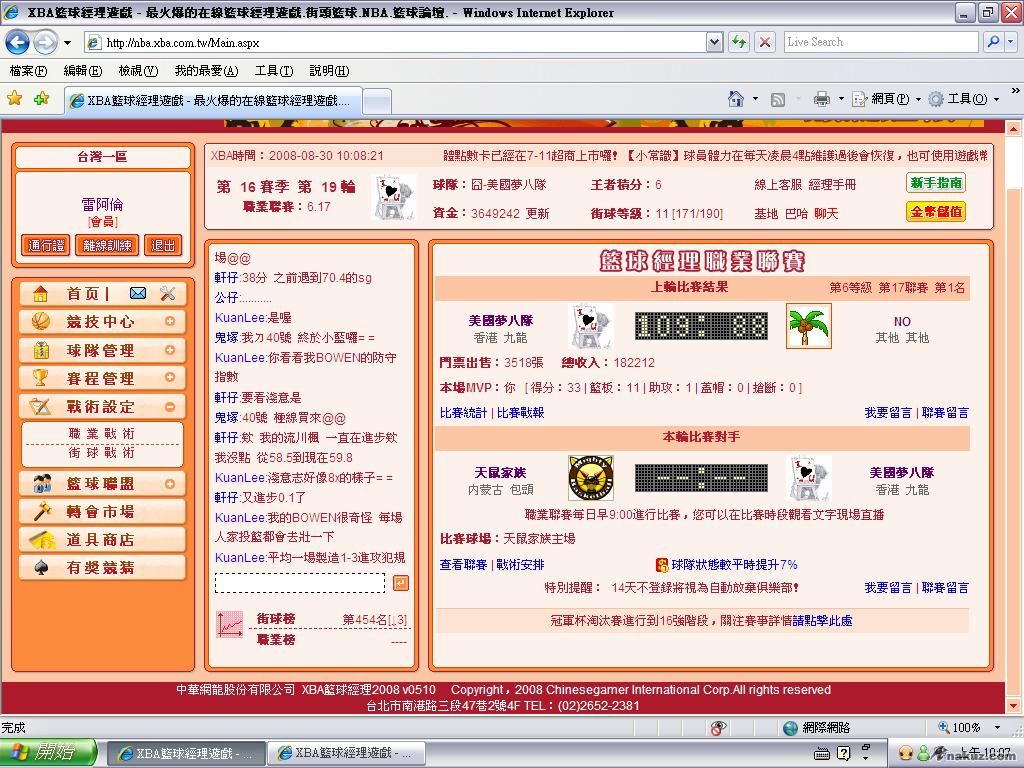Open the 檔案(F) menu
Viewport: 1024px width, 768px height.
click(28, 71)
